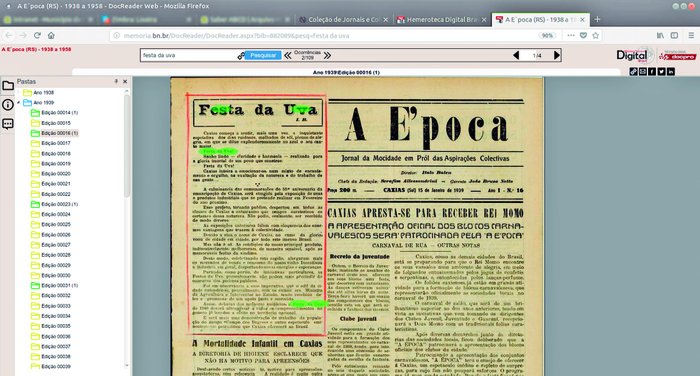Select Edição 00031 (1) in tree

[x=59, y=285]
